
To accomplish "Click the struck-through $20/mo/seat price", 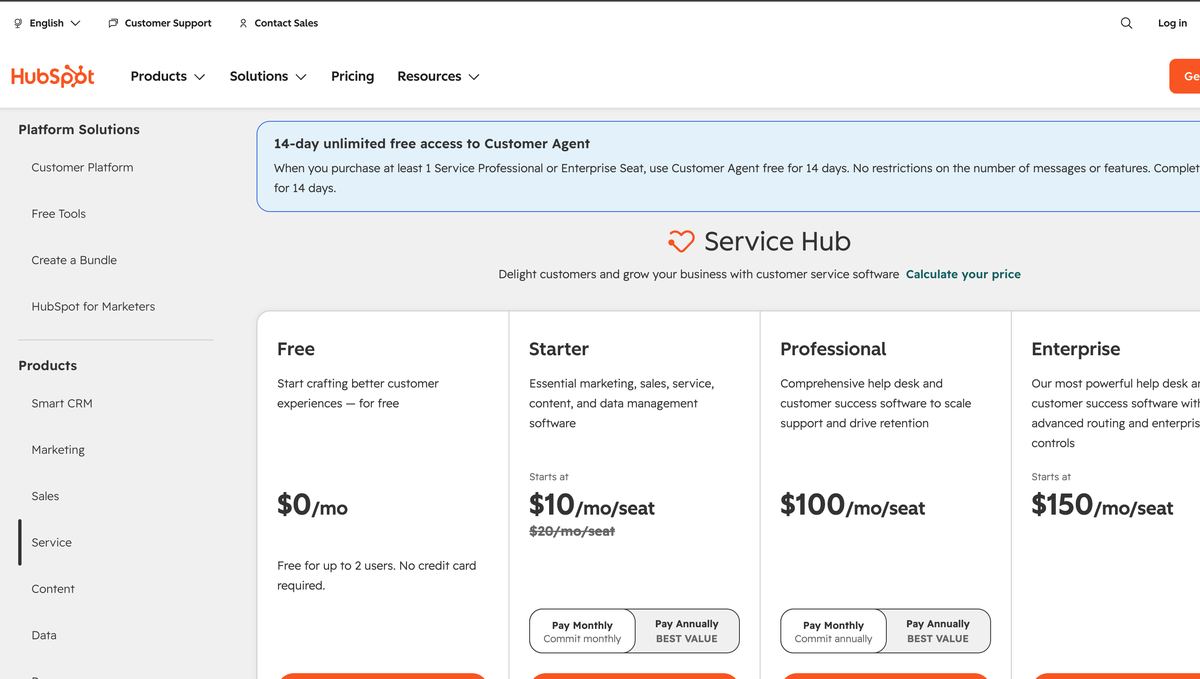I will point(572,531).
